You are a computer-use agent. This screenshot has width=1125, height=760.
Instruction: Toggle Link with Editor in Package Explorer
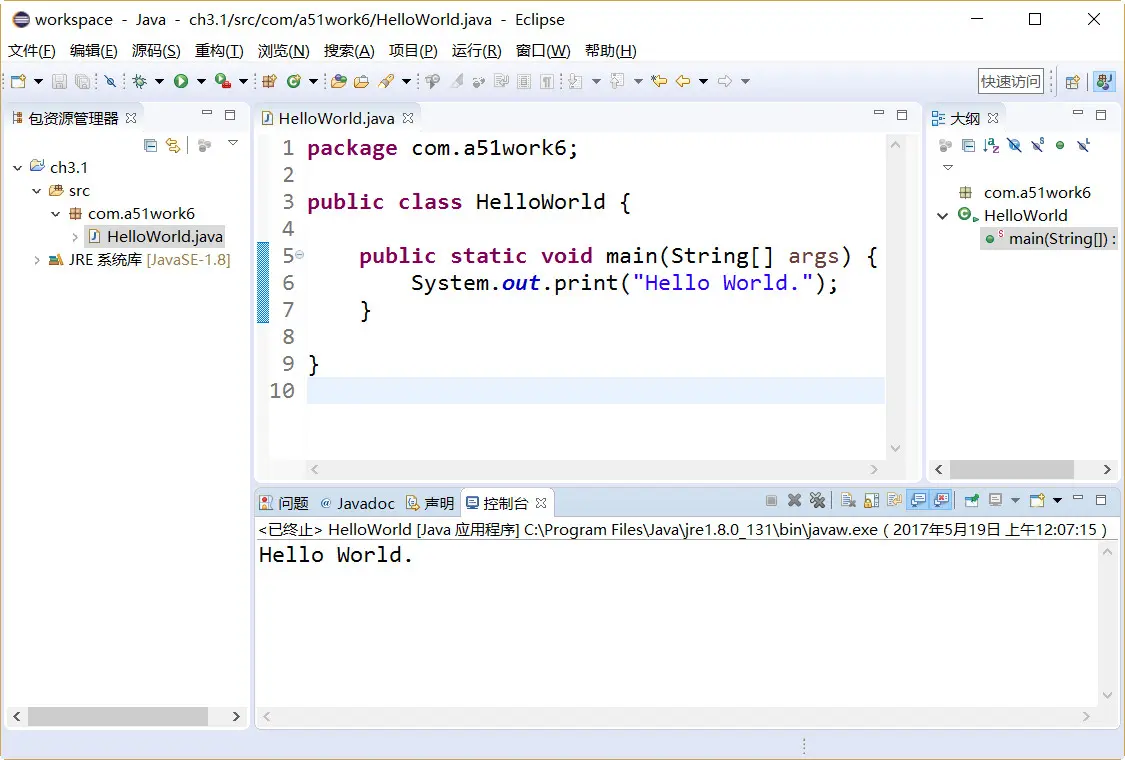[173, 146]
